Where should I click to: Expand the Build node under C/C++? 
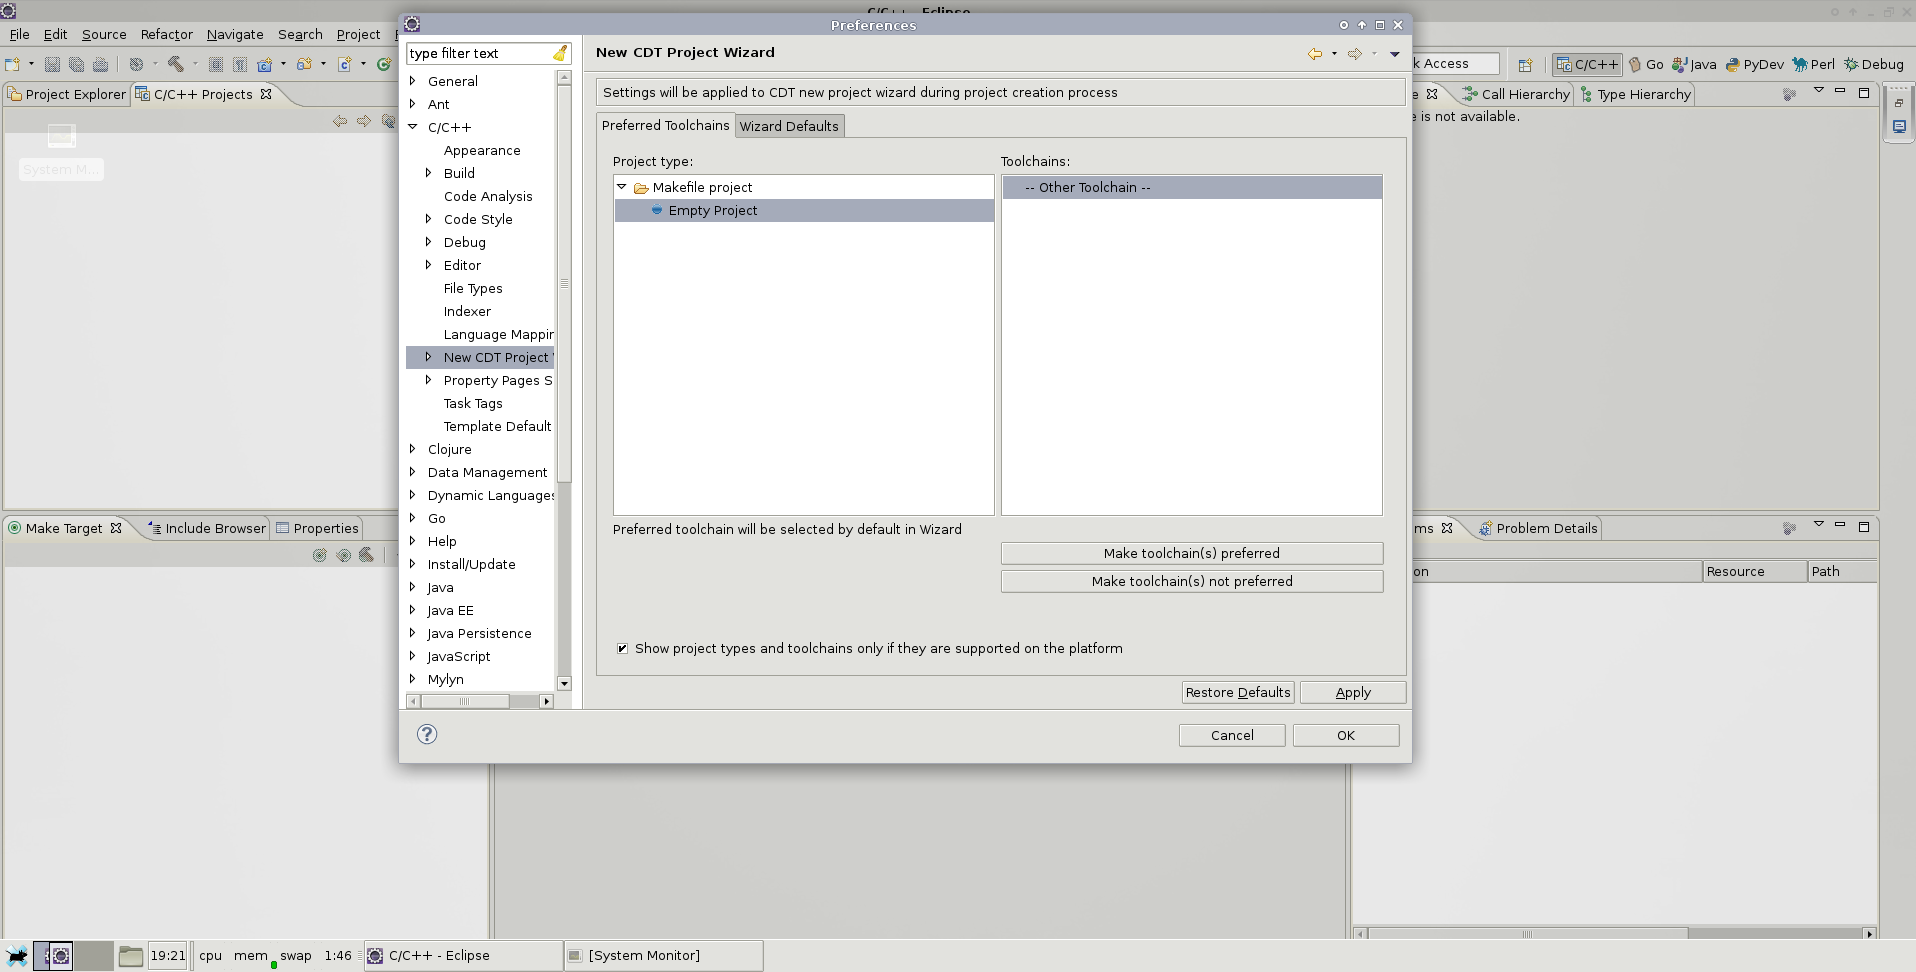(428, 173)
